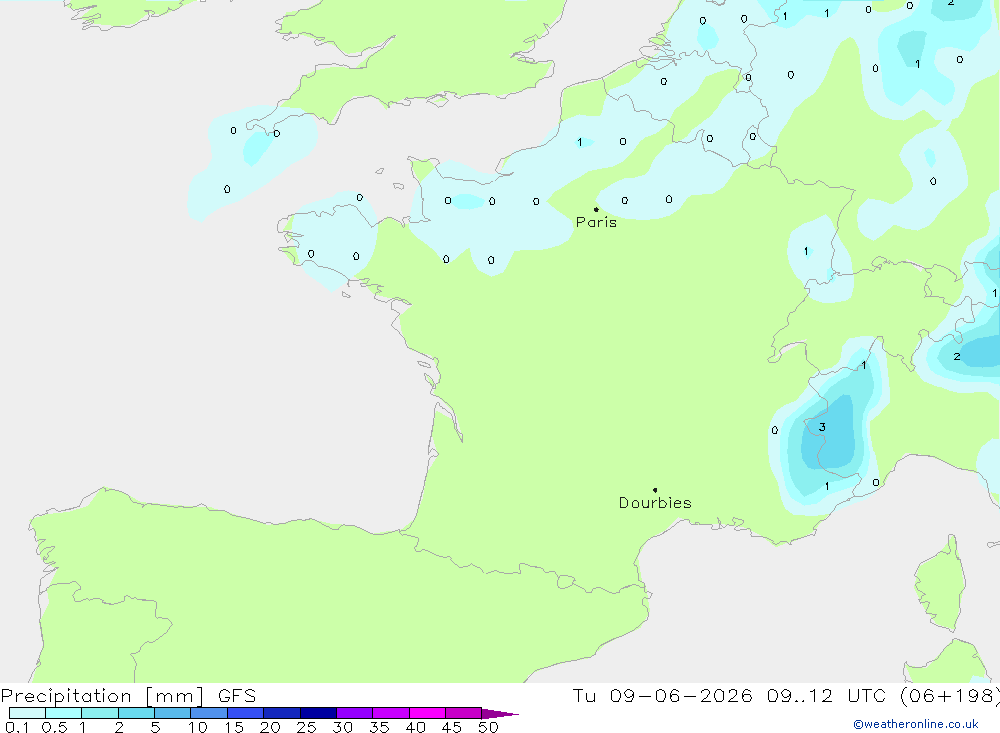Click the 20 mm dark blue legend swatch

281,713
